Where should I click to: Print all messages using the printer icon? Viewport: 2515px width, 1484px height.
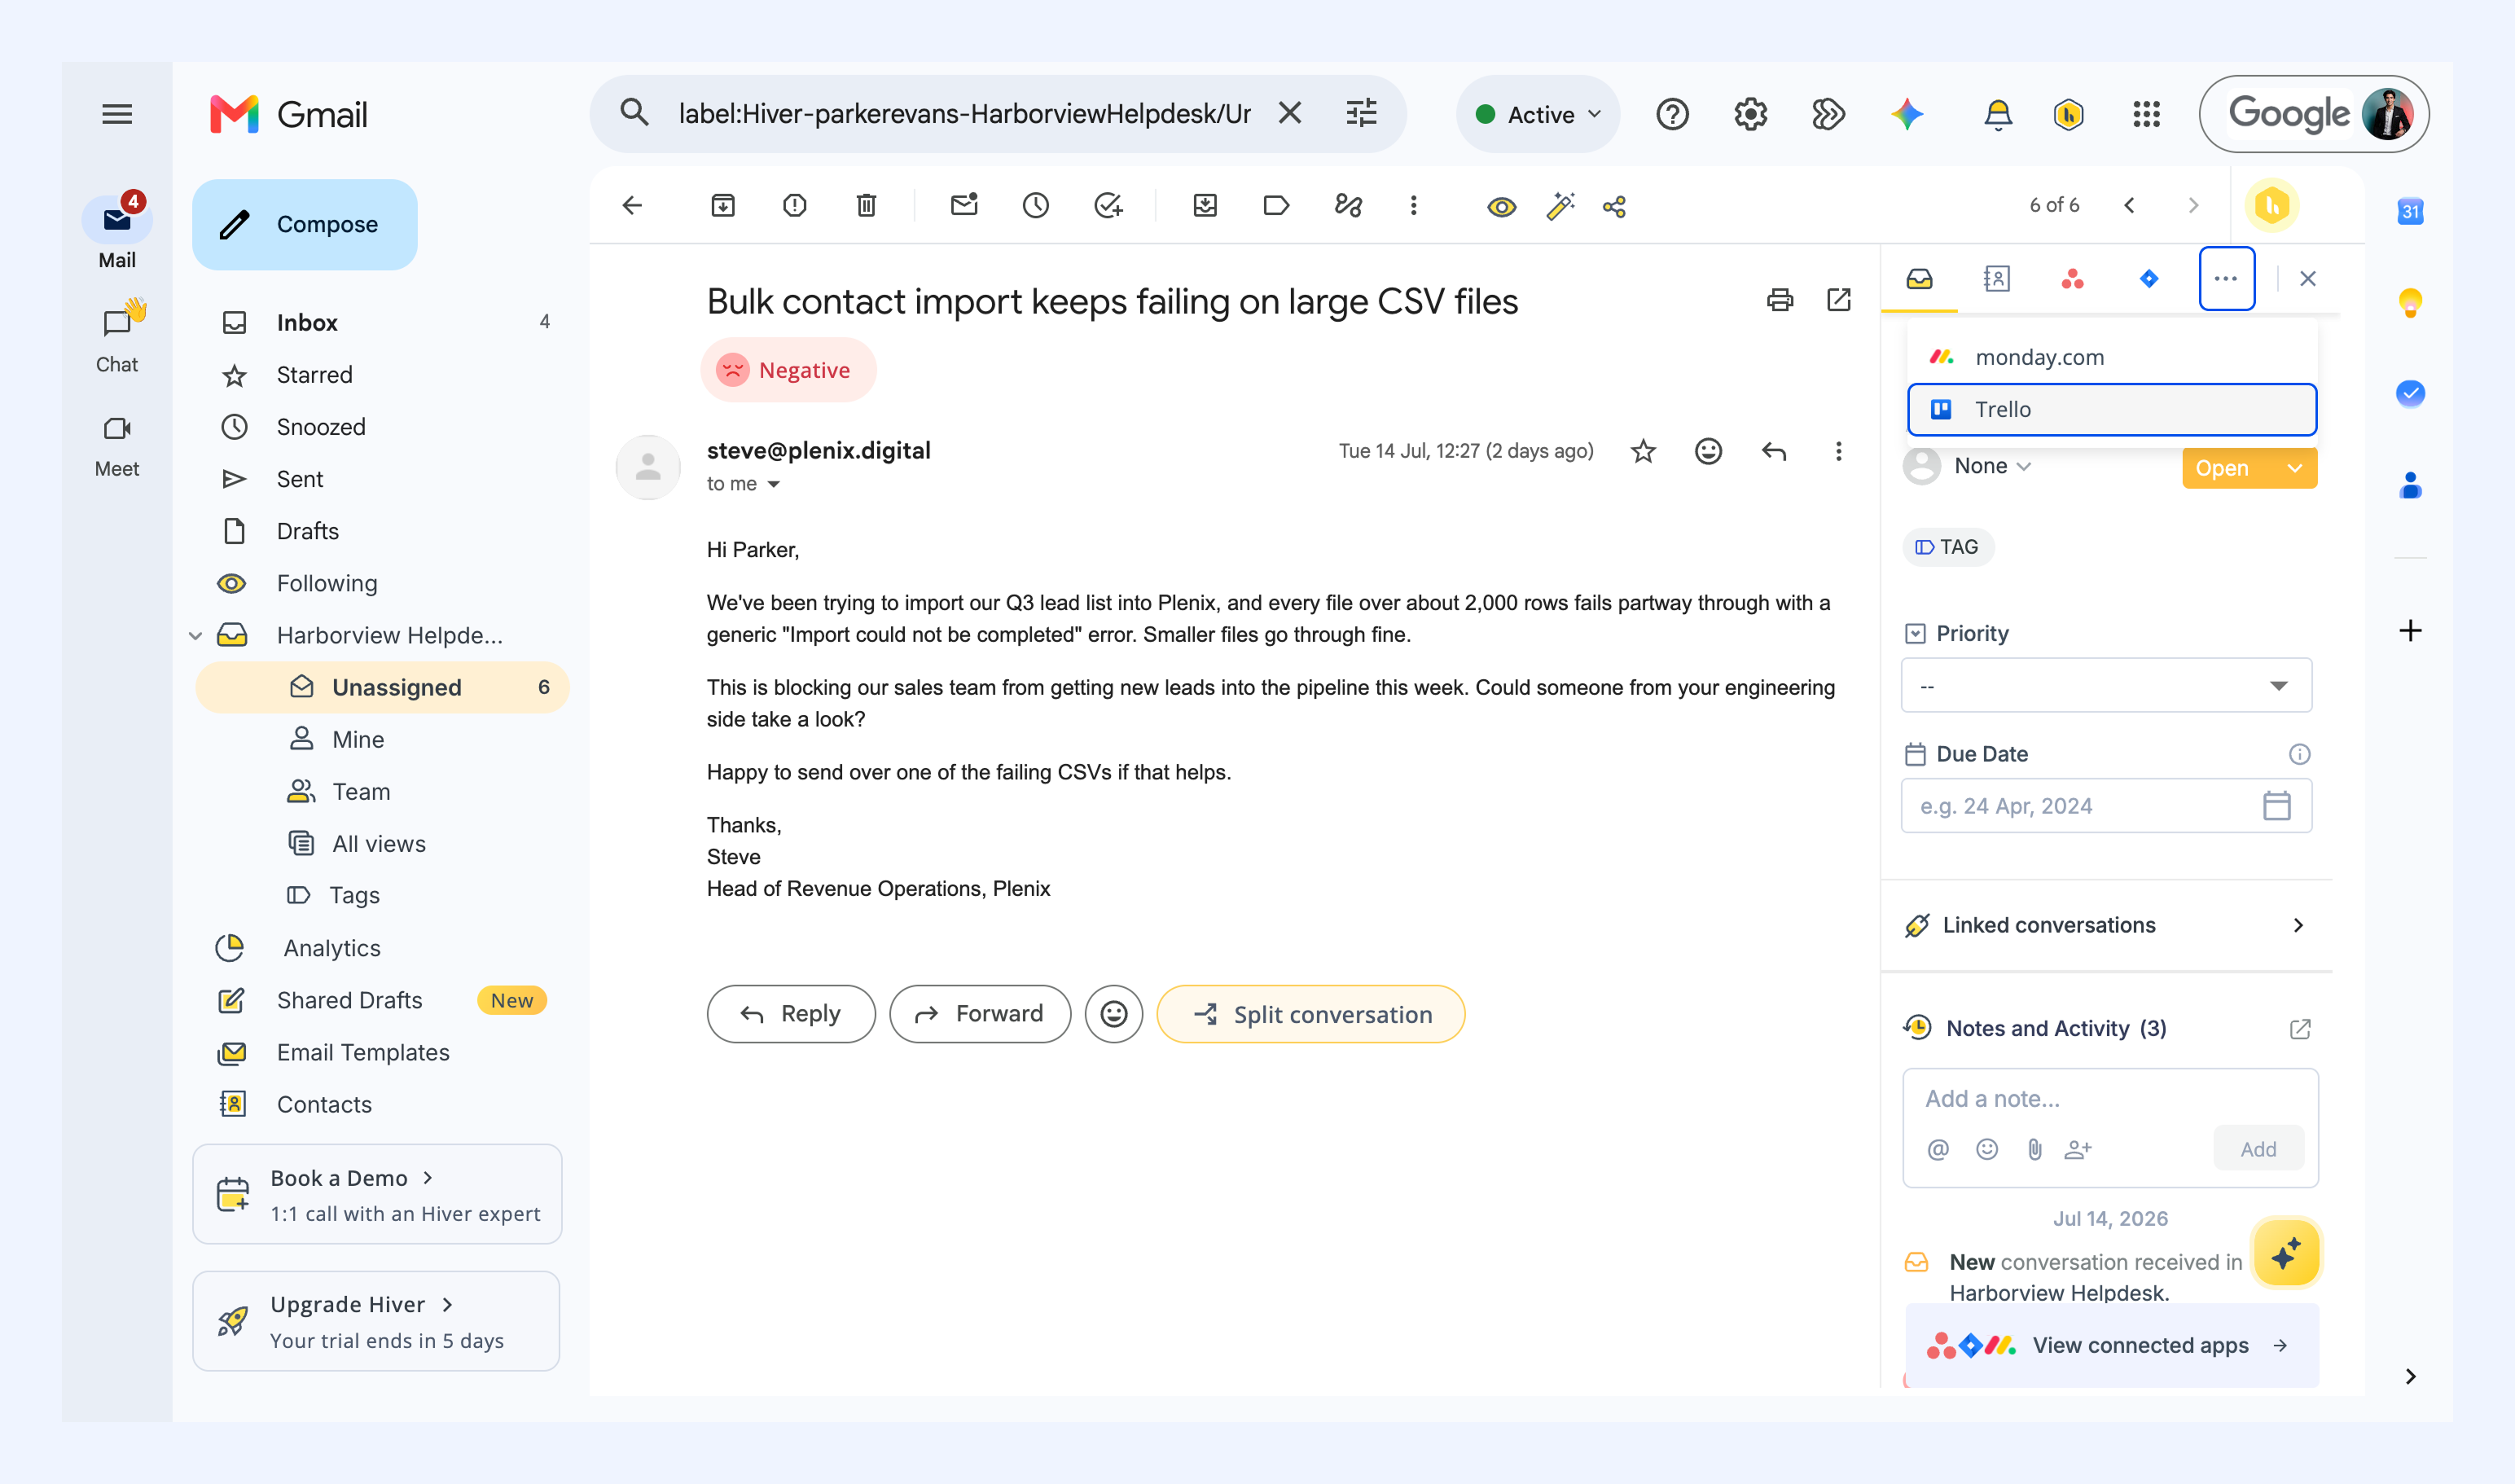1780,300
